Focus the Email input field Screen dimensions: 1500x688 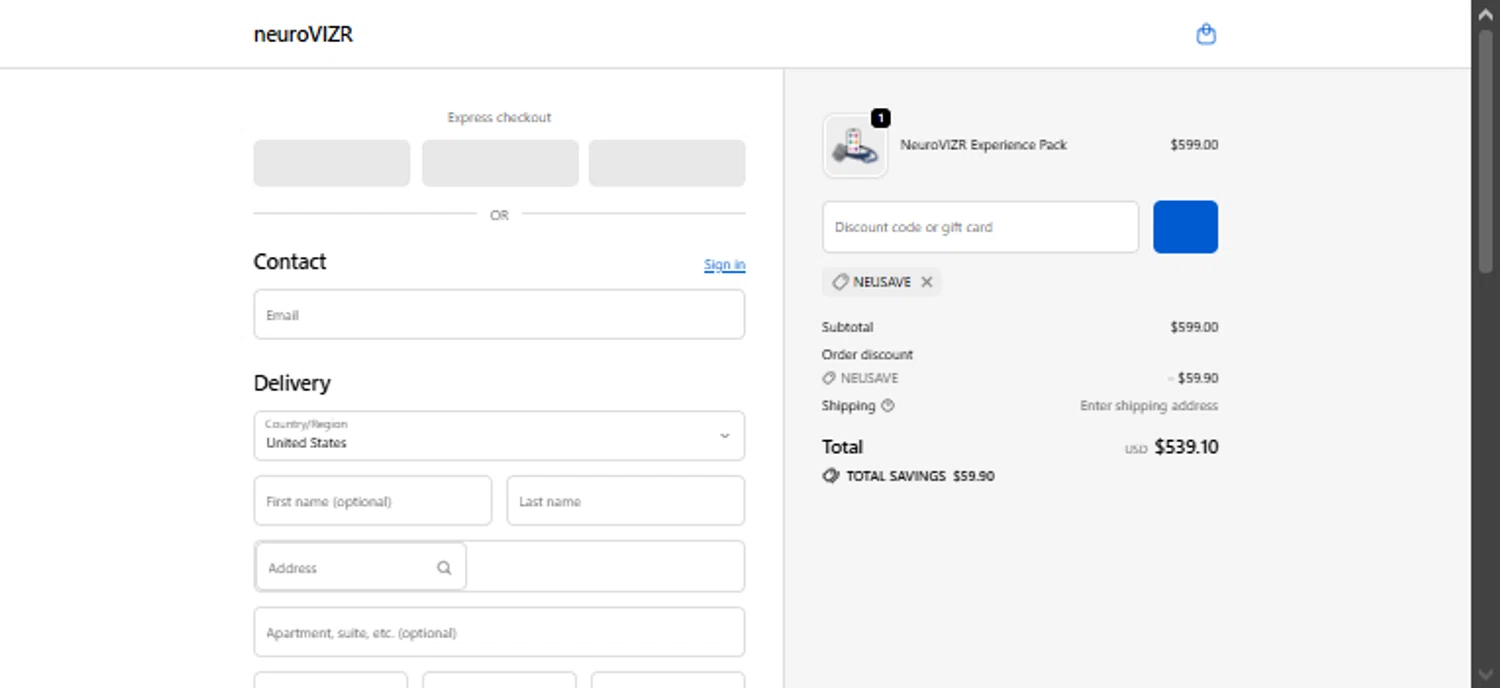499,315
